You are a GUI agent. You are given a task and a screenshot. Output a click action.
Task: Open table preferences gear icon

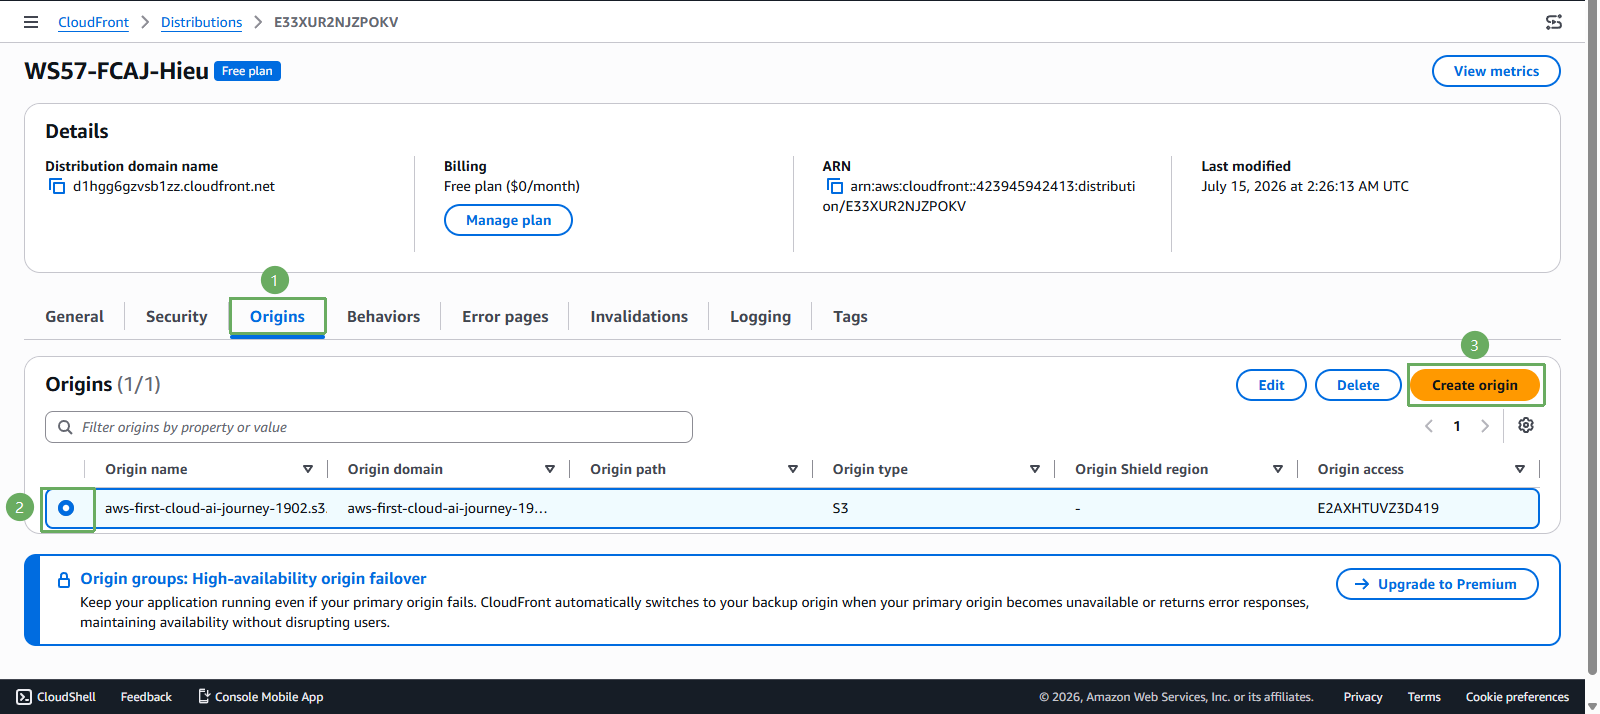(x=1526, y=425)
